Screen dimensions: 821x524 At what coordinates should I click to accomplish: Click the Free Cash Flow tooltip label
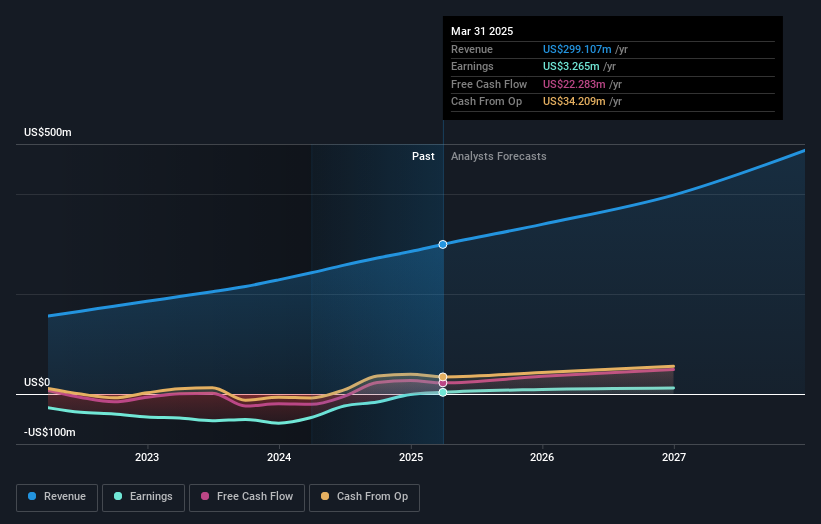[489, 84]
